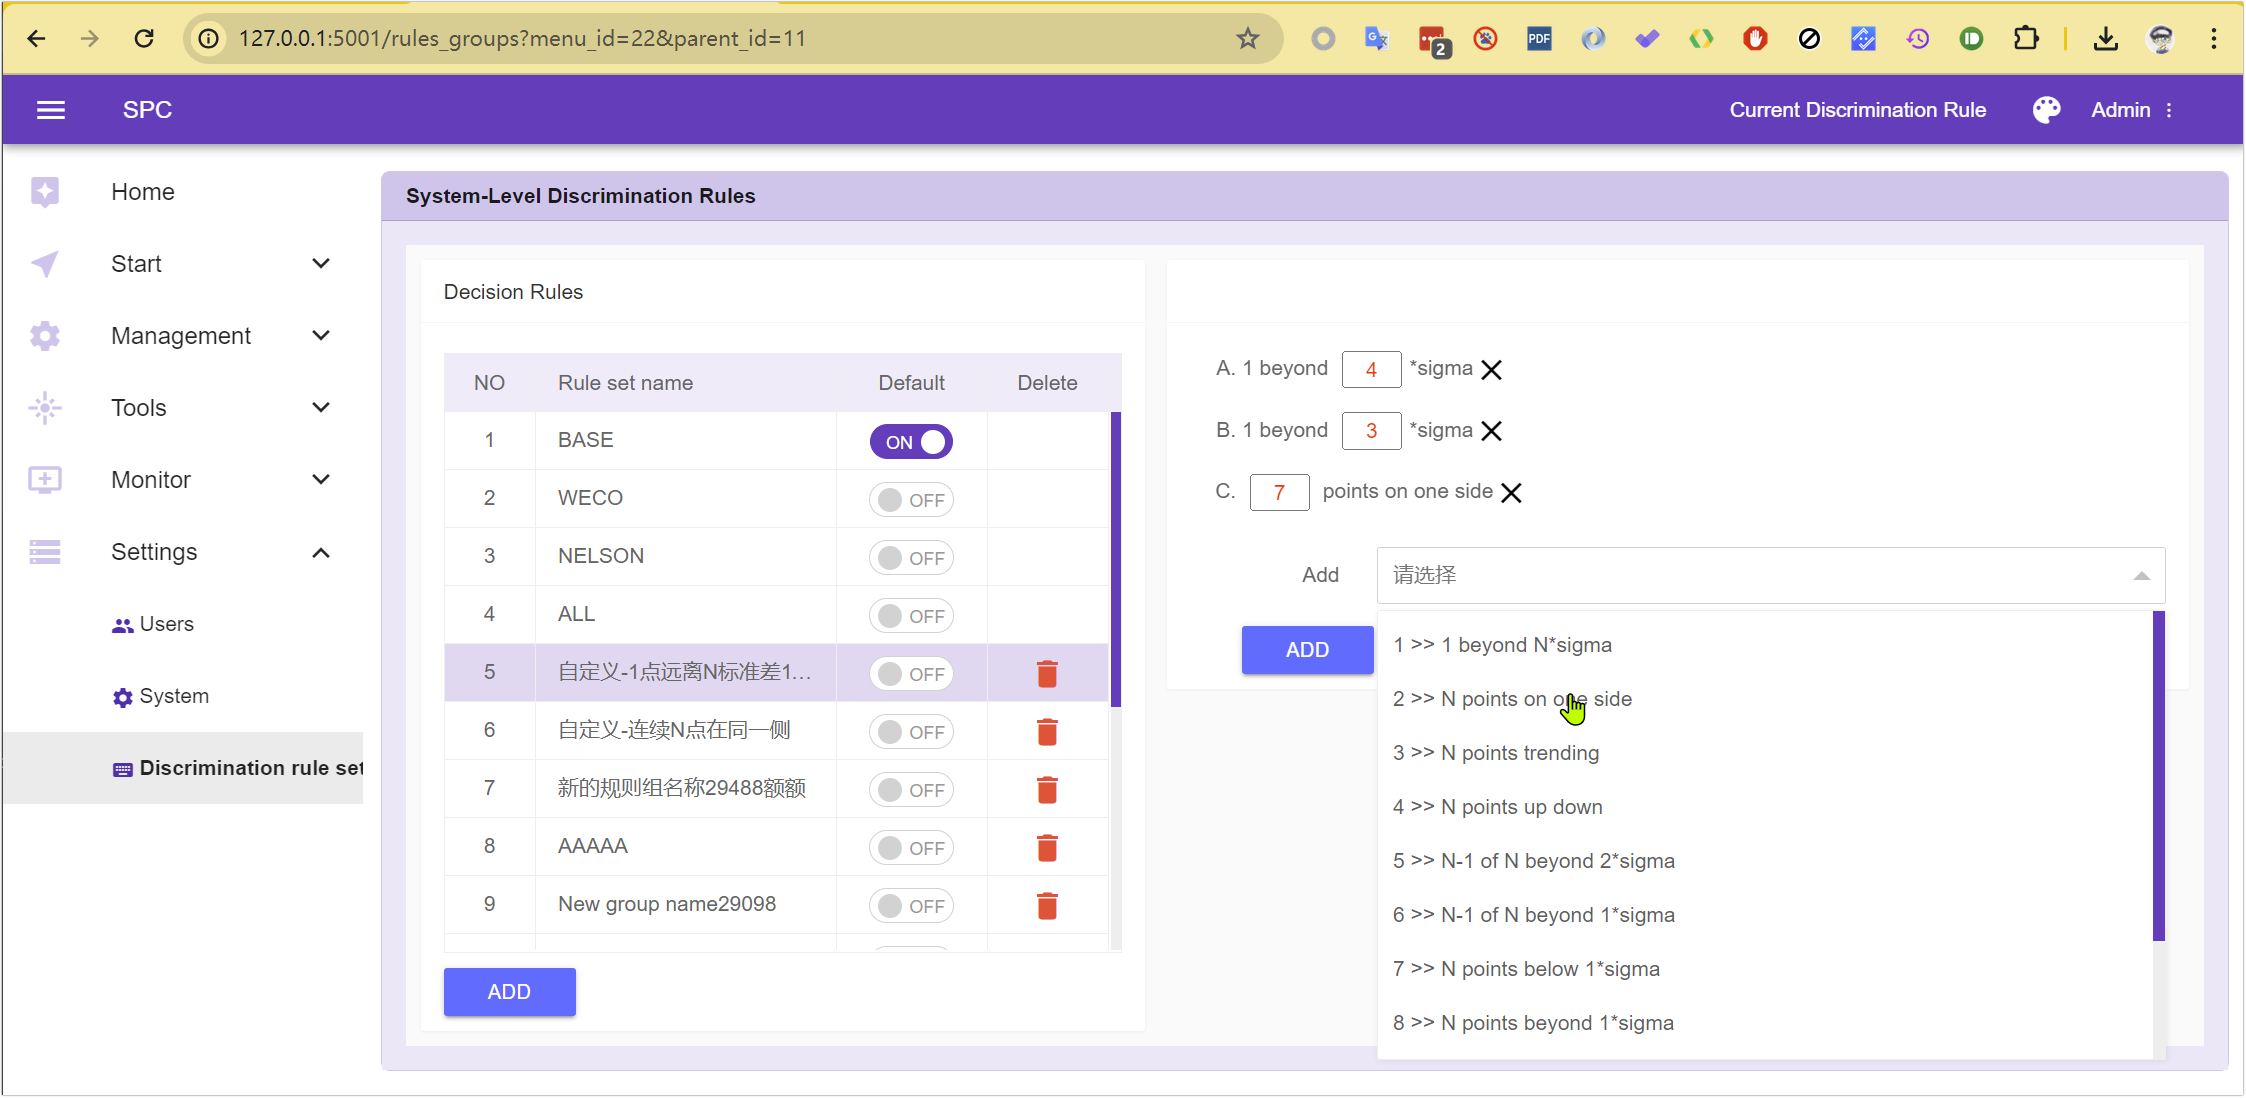Image resolution: width=2246 pixels, height=1098 pixels.
Task: Click ADD below rule sets table
Action: [509, 992]
